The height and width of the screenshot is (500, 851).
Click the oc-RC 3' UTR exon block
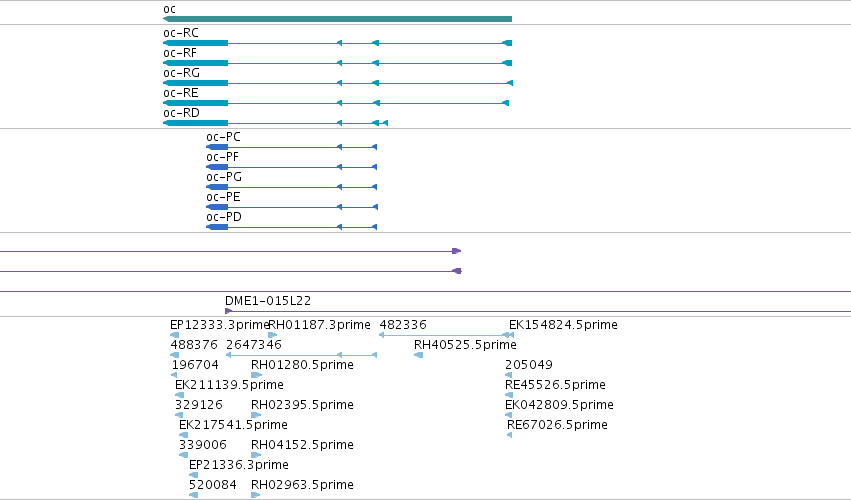pyautogui.click(x=195, y=43)
